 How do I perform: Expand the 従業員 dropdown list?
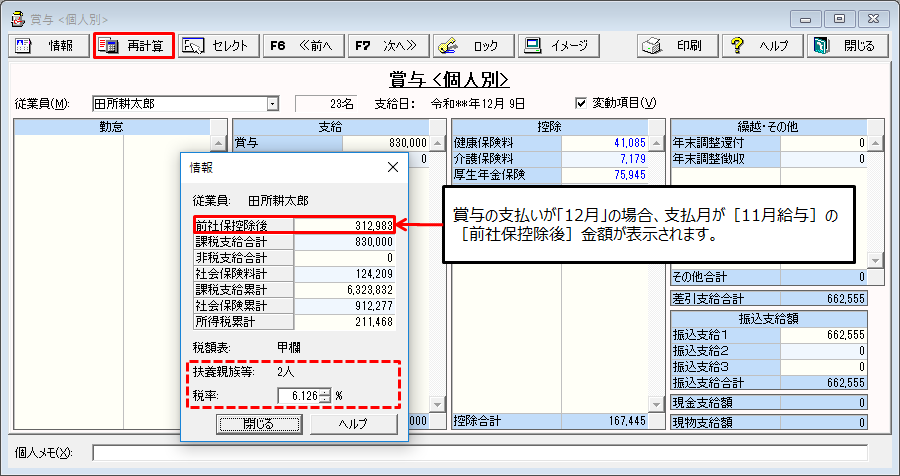pos(272,103)
